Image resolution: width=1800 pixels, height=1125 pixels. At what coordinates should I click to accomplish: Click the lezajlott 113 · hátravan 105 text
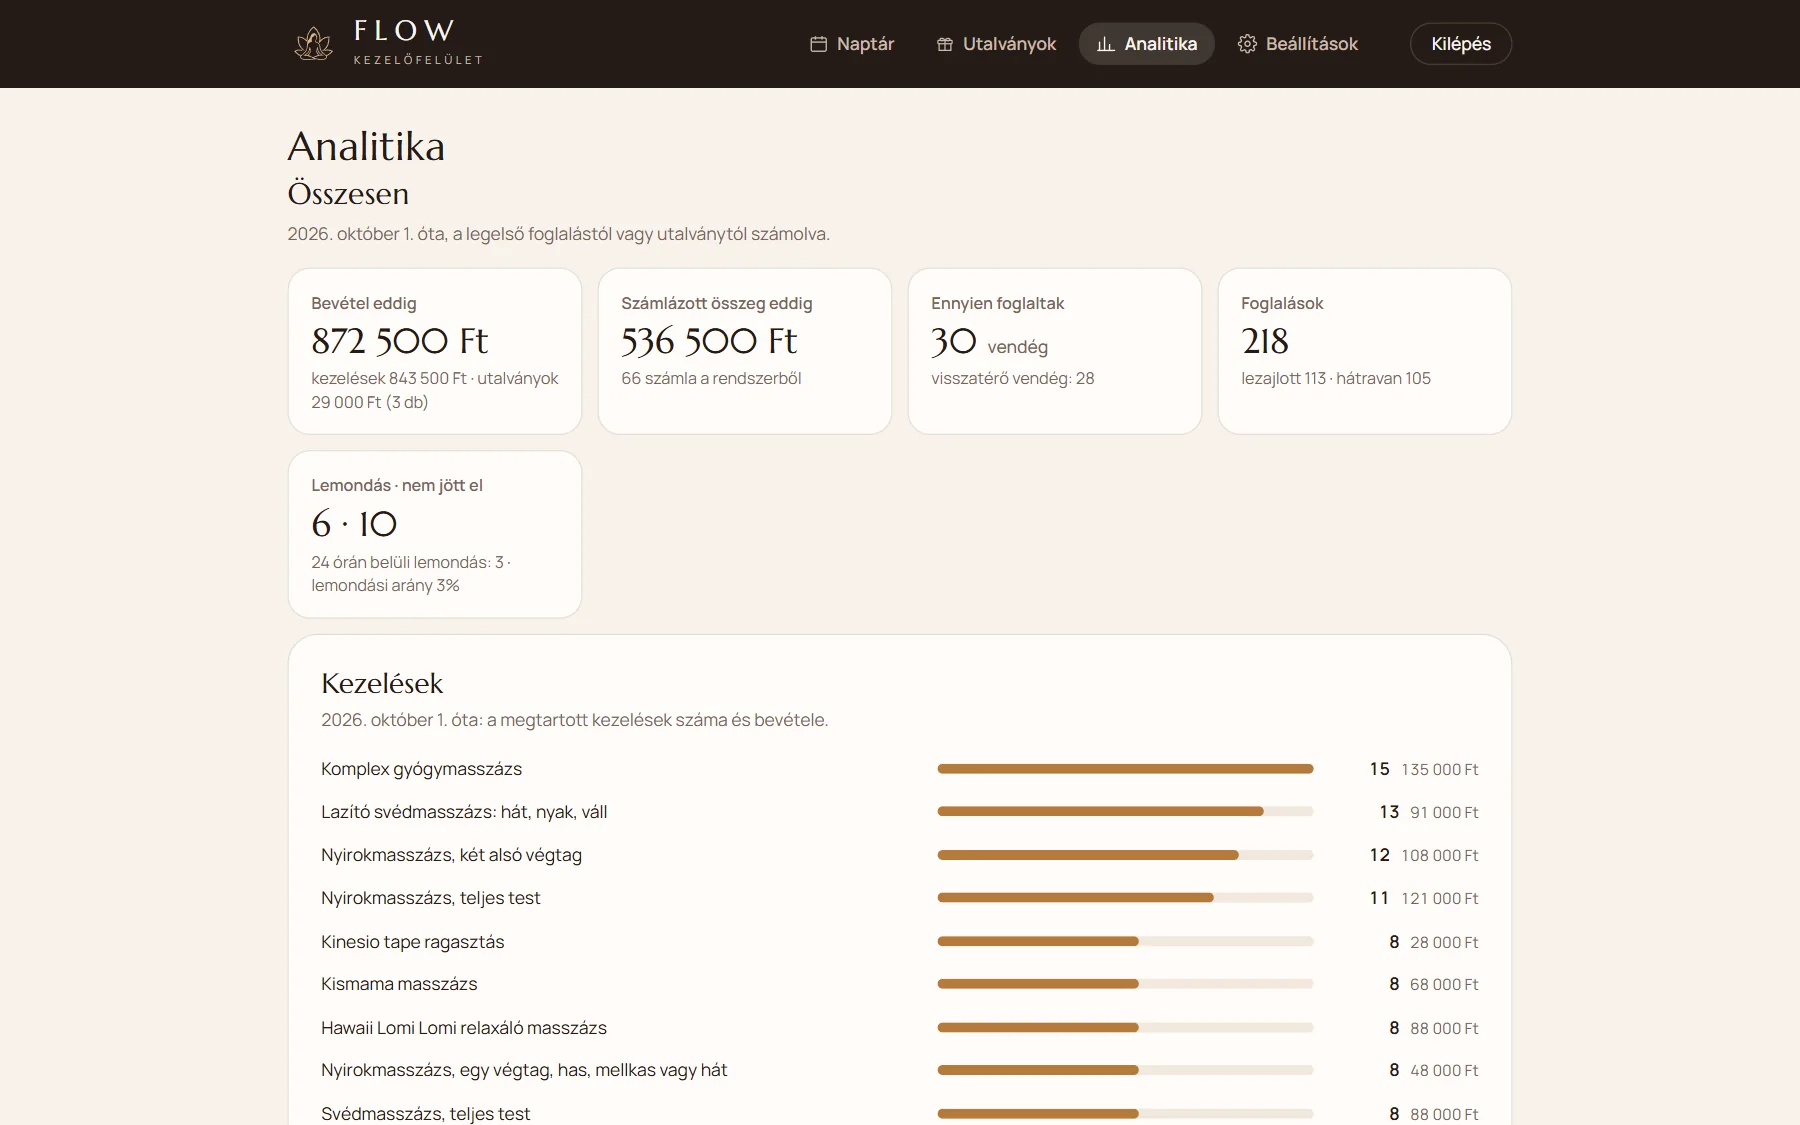click(1335, 378)
